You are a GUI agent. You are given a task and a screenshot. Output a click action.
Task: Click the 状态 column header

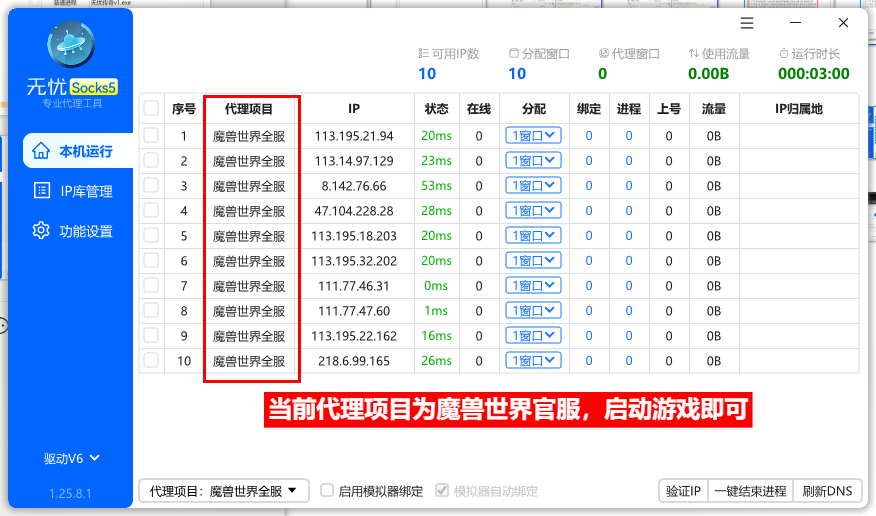coord(436,109)
